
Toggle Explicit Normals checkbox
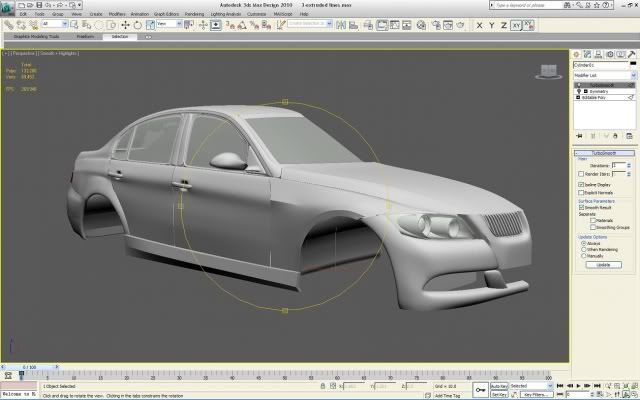coord(581,192)
